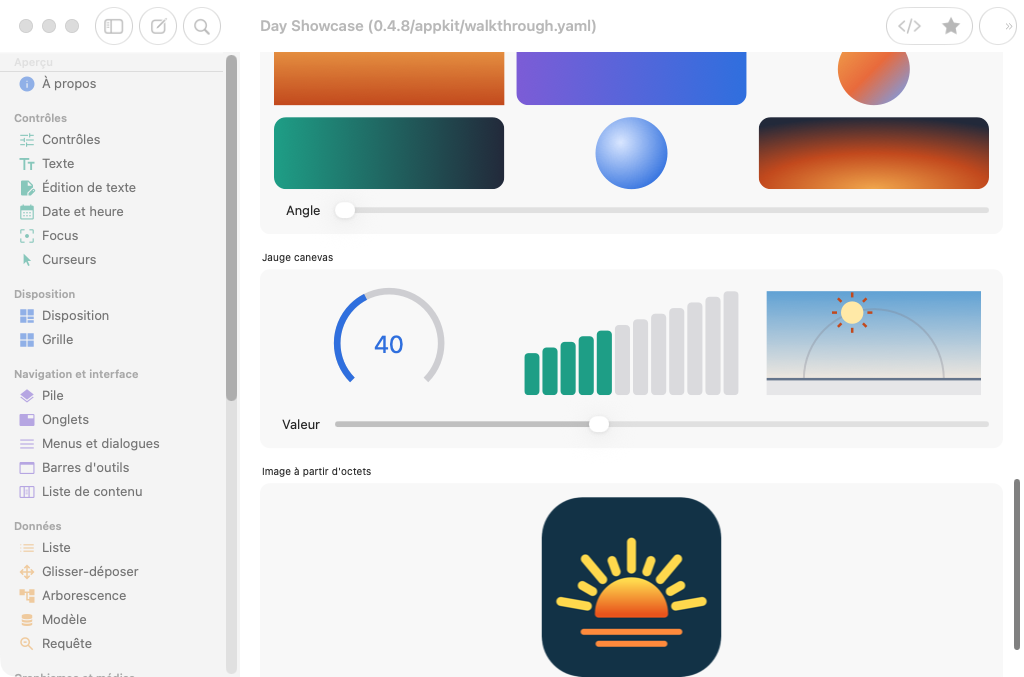
Task: Select Requête in sidebar
Action: click(x=67, y=644)
